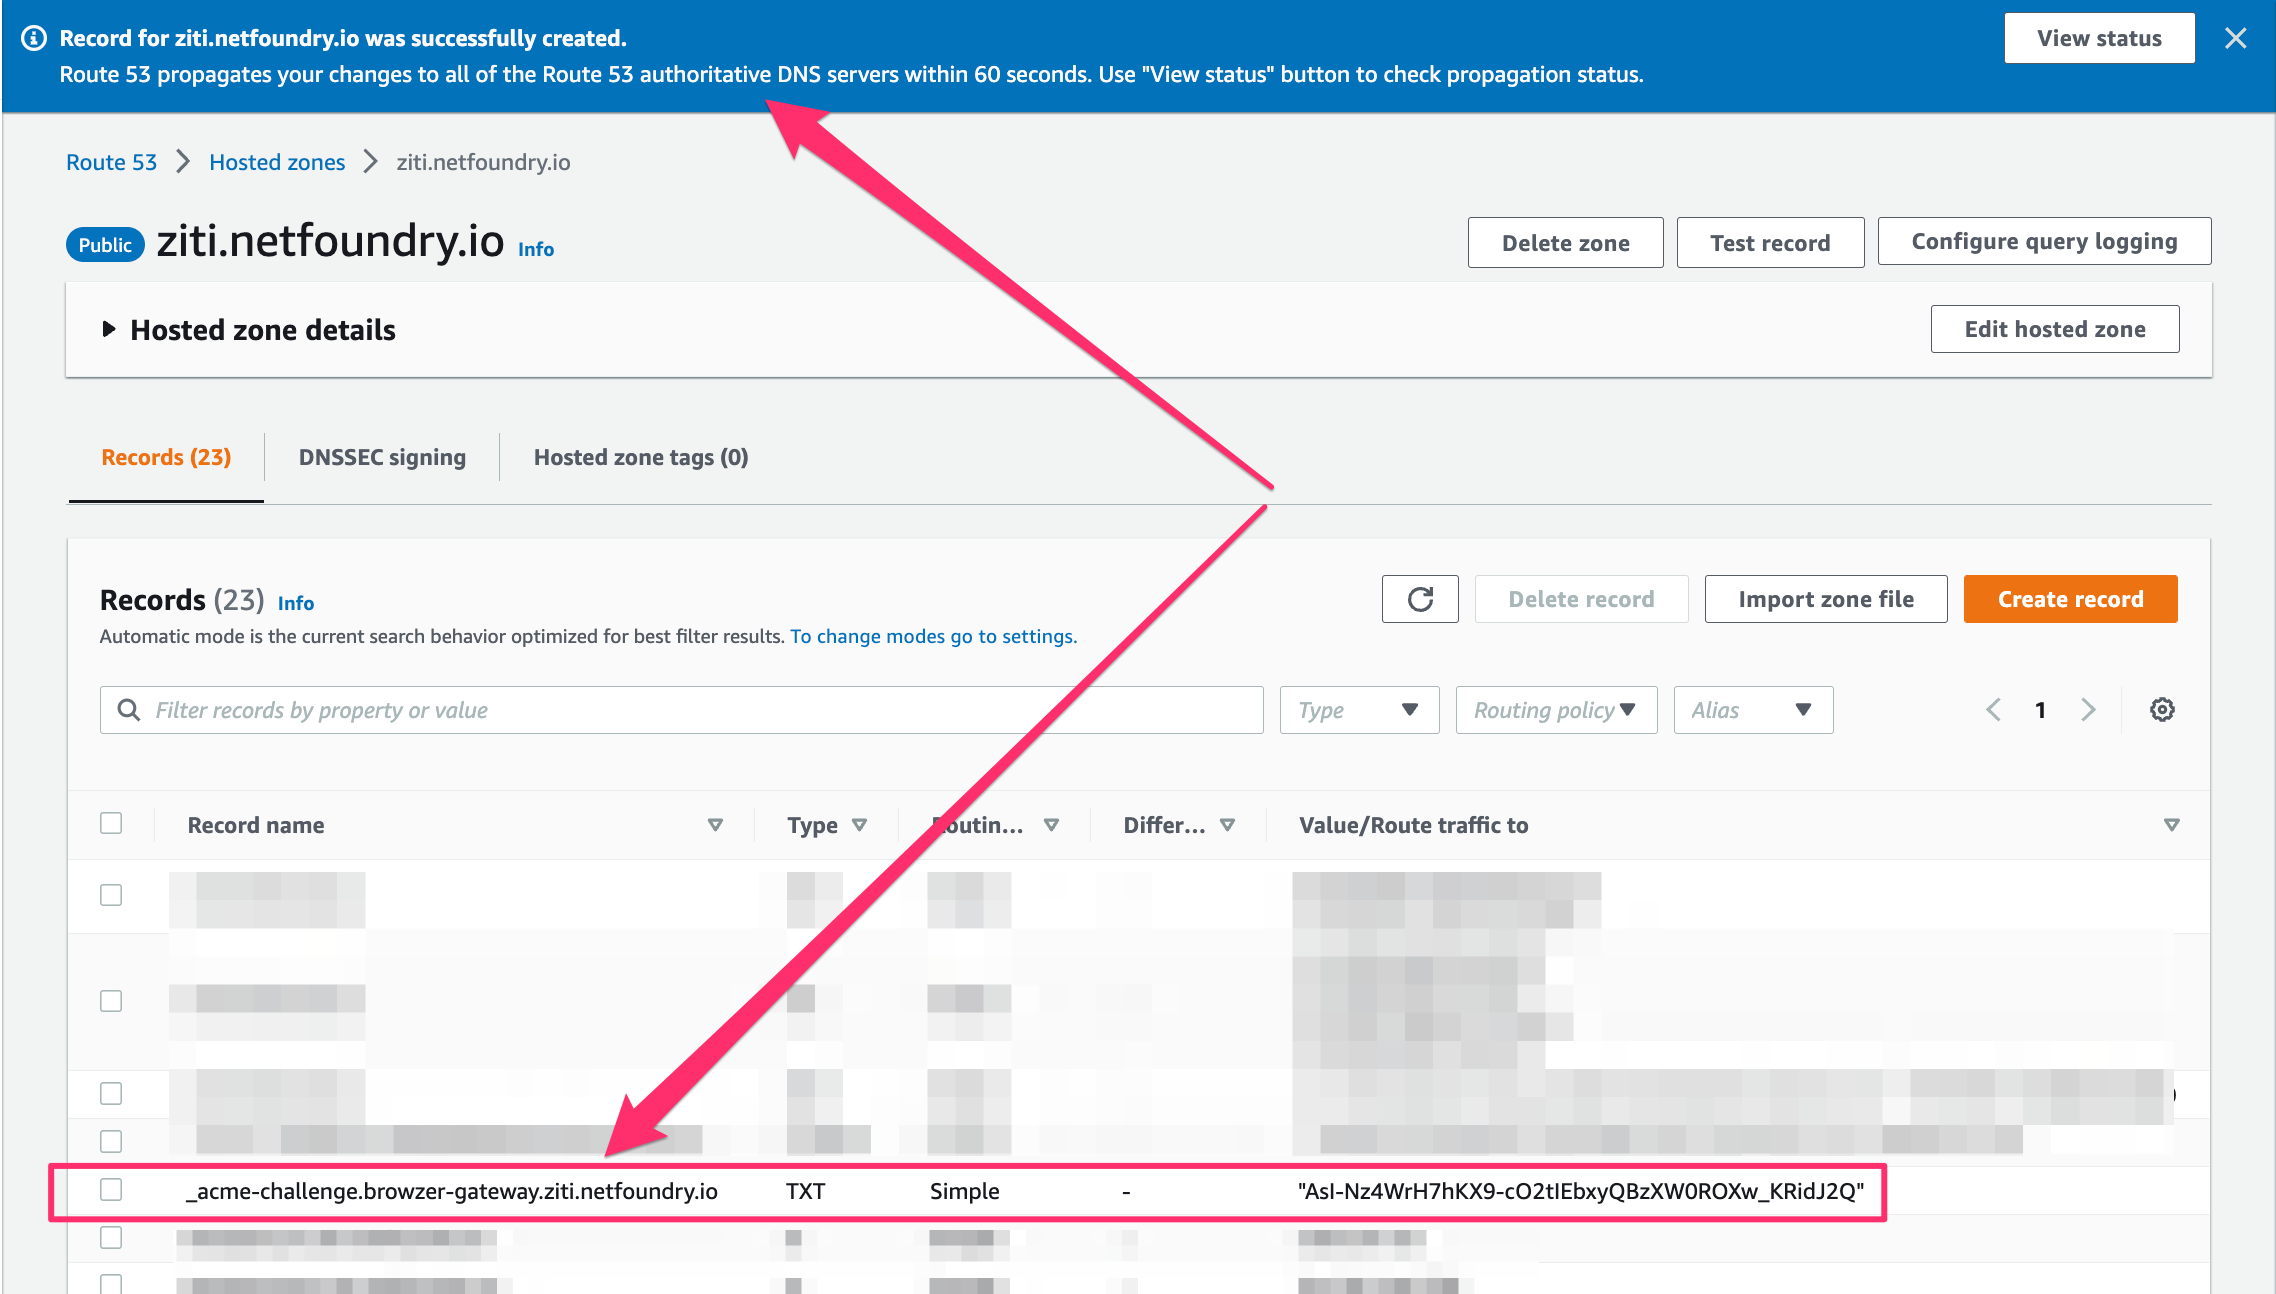
Task: Open the table preferences gear icon
Action: (2162, 710)
